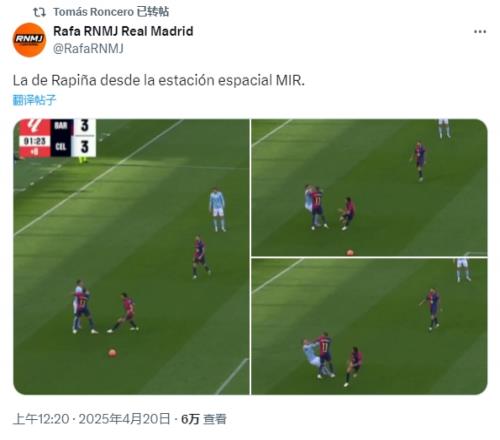
Task: Open the three-dot more options menu
Action: pos(480,32)
